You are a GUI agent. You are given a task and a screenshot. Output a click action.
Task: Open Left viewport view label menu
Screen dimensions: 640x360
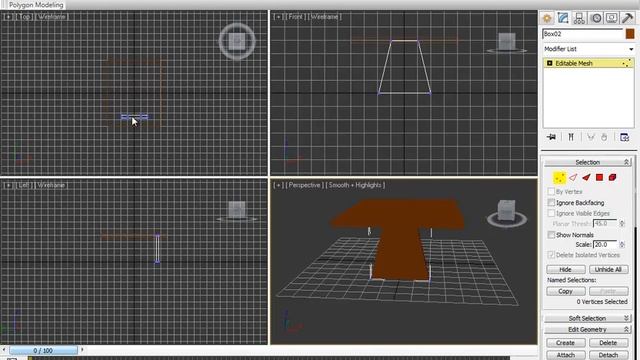point(24,185)
